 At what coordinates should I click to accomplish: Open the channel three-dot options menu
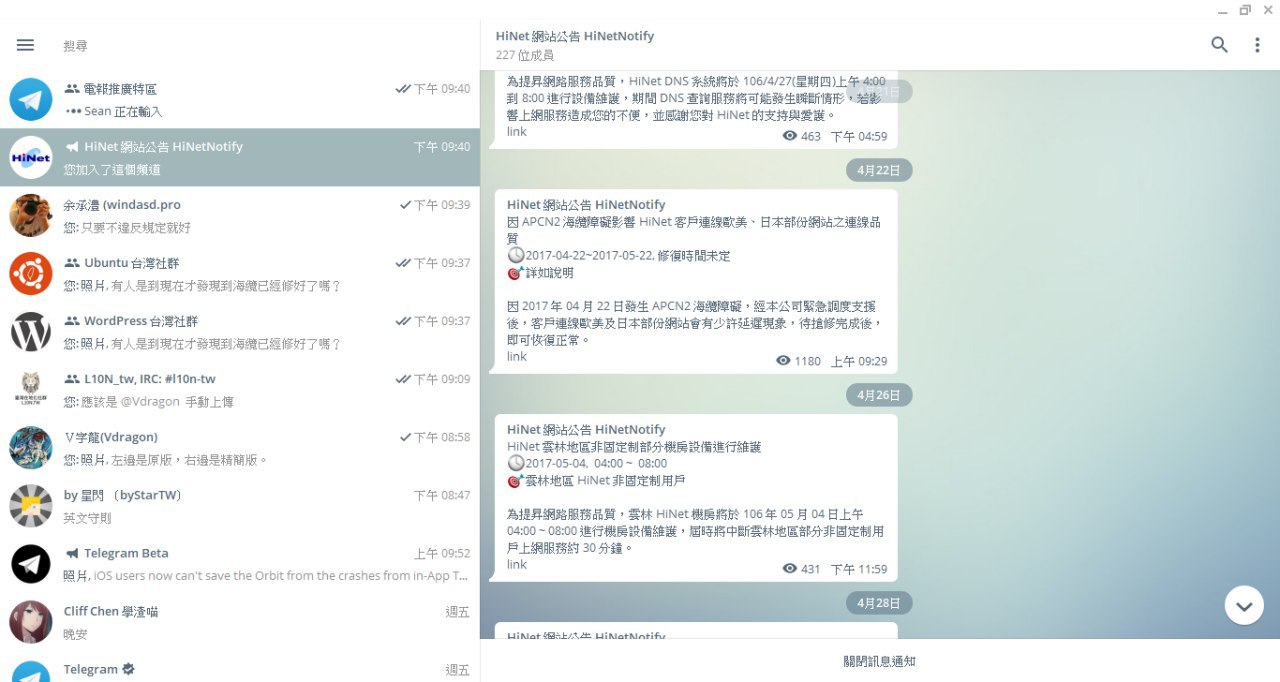click(1257, 45)
